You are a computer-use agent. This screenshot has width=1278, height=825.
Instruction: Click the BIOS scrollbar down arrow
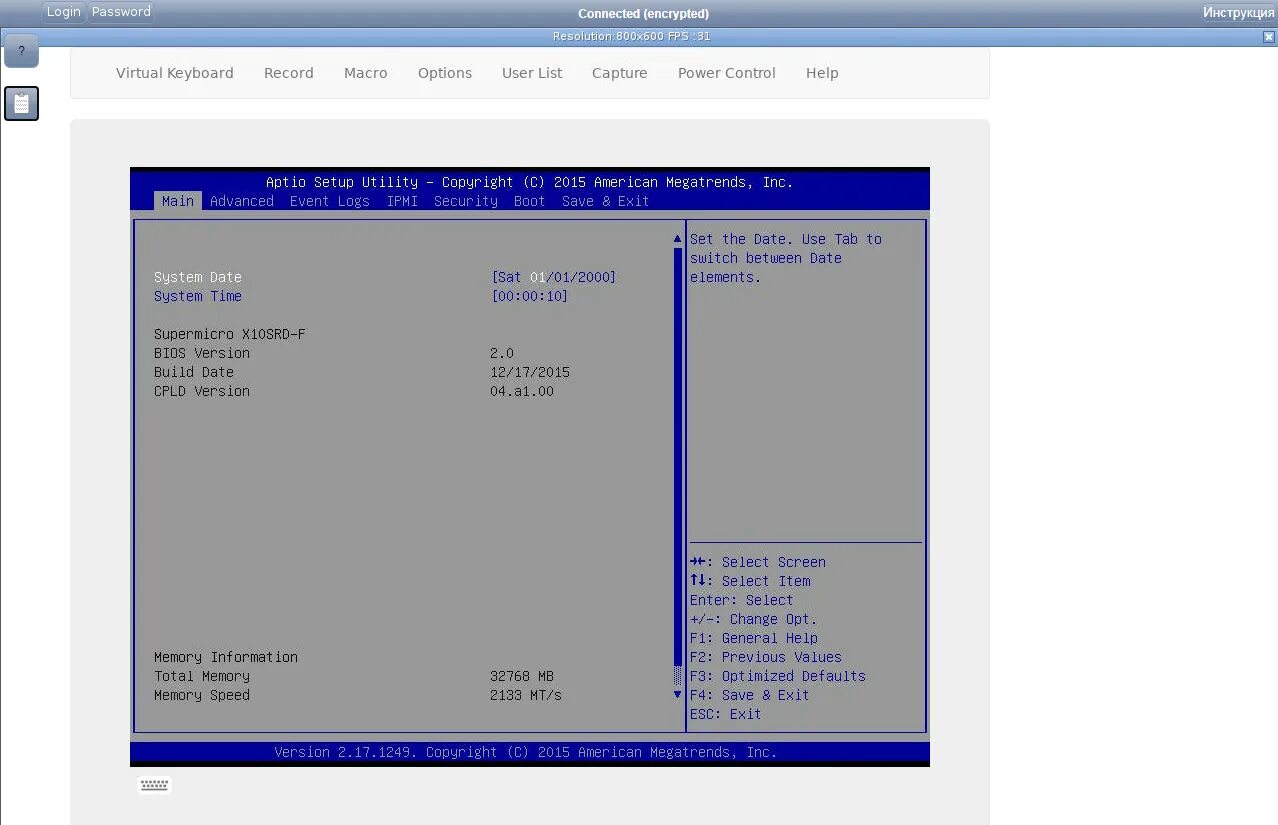click(677, 694)
